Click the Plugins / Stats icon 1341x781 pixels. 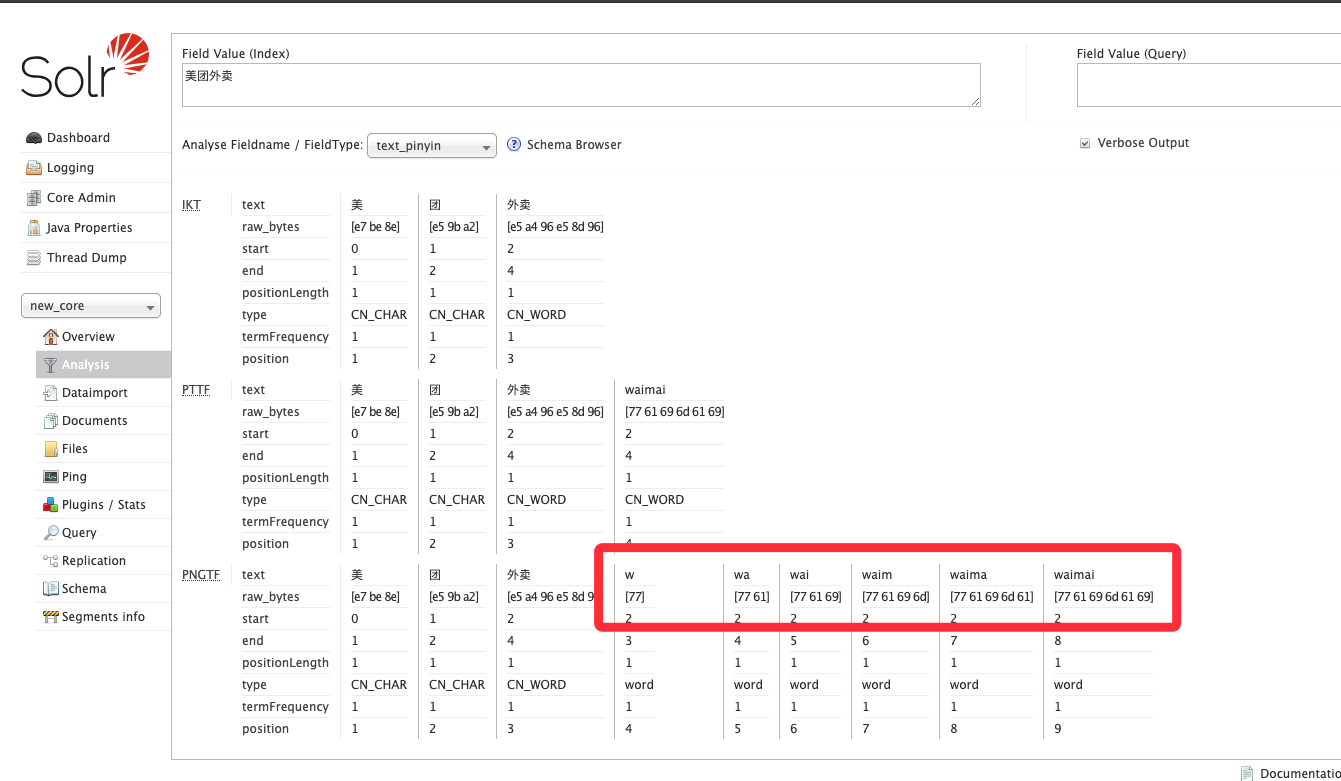pos(51,505)
